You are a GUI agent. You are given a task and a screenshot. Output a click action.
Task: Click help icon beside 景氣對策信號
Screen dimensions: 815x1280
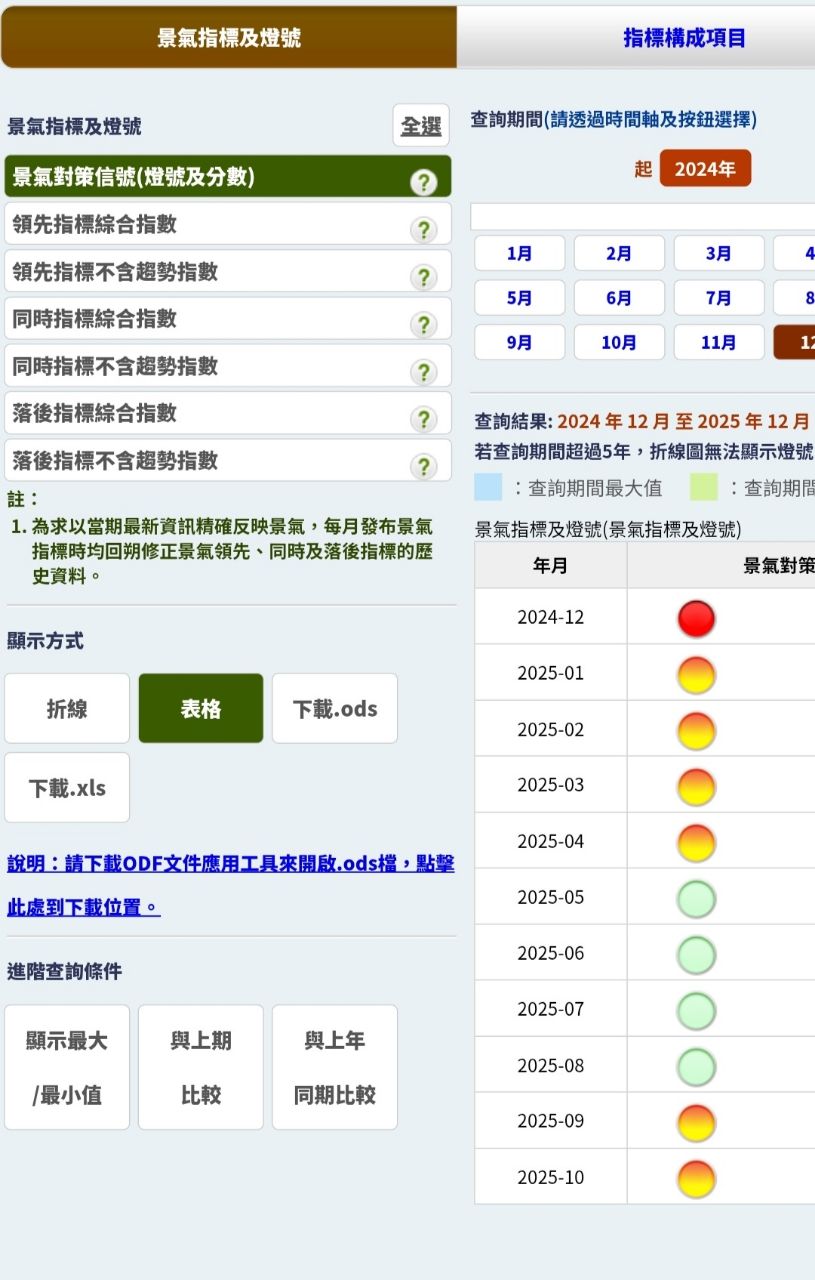coord(424,182)
